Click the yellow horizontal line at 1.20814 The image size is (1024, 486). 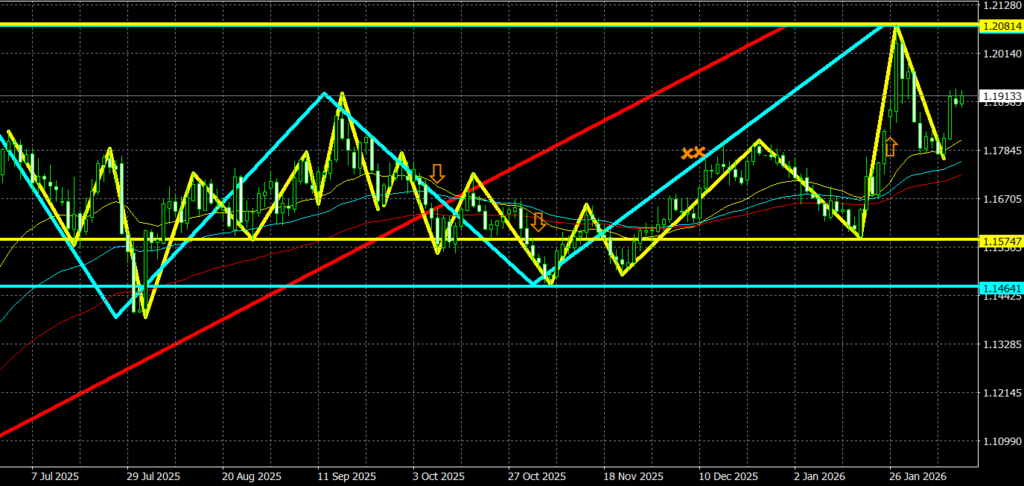pyautogui.click(x=300, y=24)
